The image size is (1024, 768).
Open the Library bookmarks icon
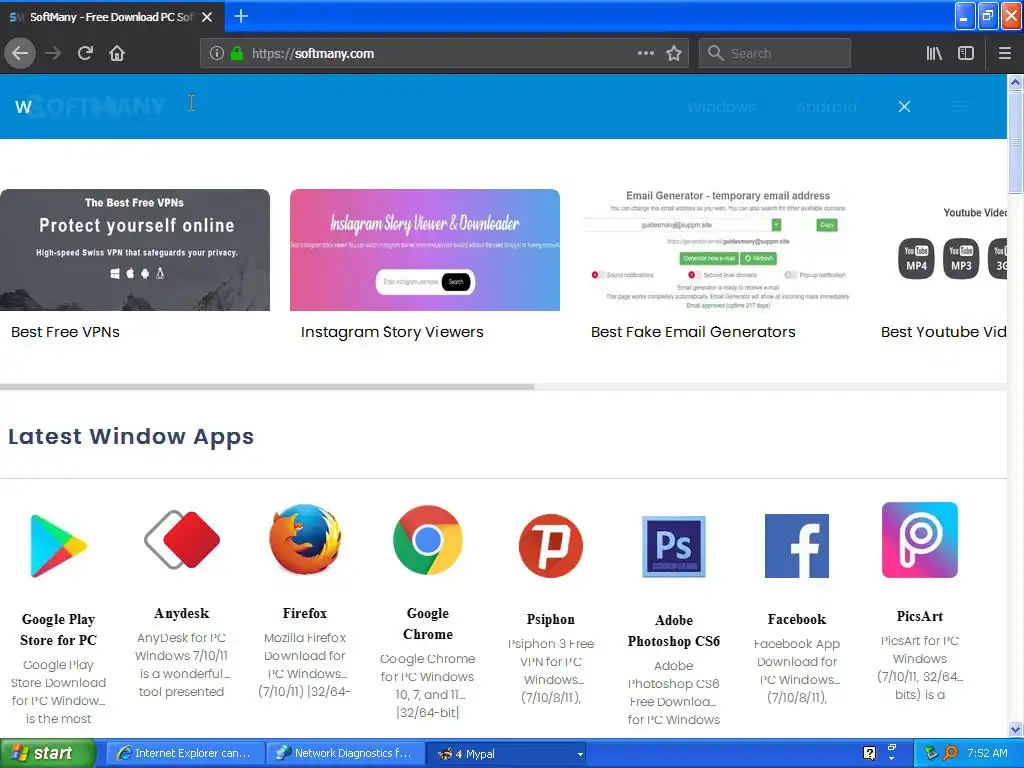[x=934, y=54]
